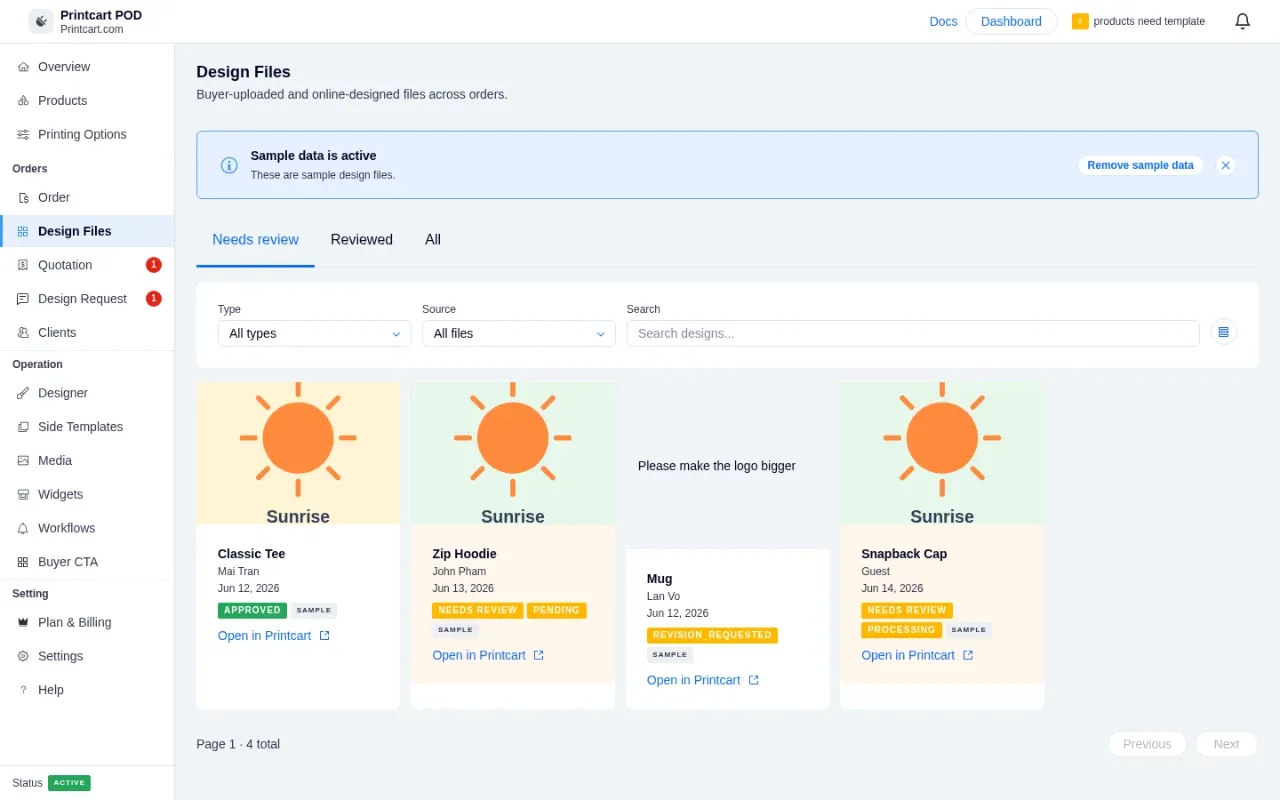Switch to the All tab
1280x800 pixels.
point(433,240)
